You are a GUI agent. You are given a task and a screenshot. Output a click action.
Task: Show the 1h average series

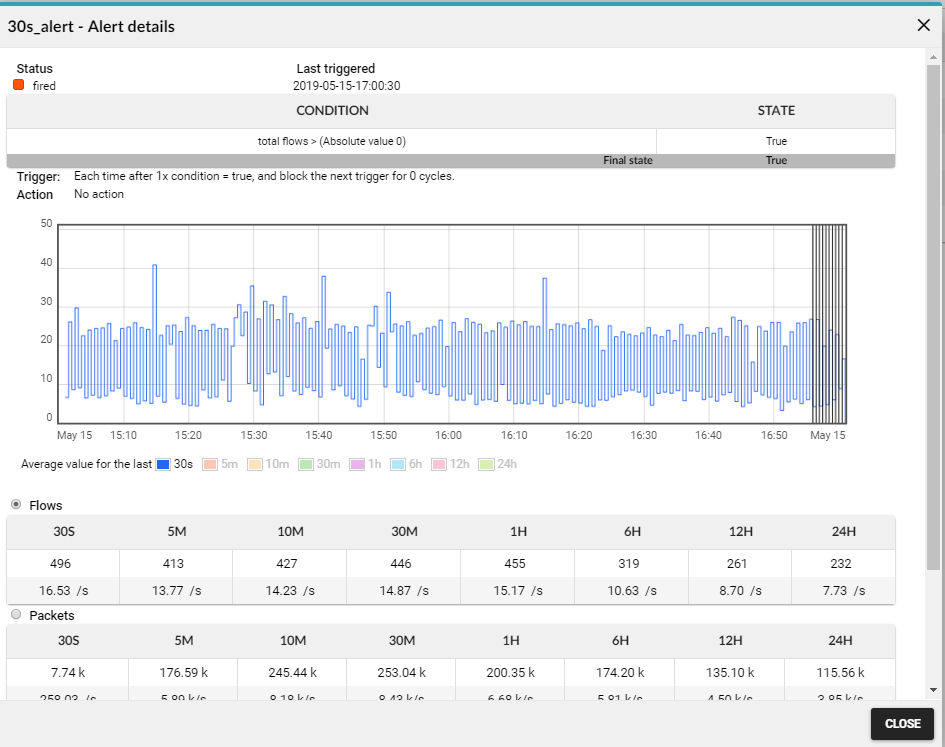click(356, 464)
